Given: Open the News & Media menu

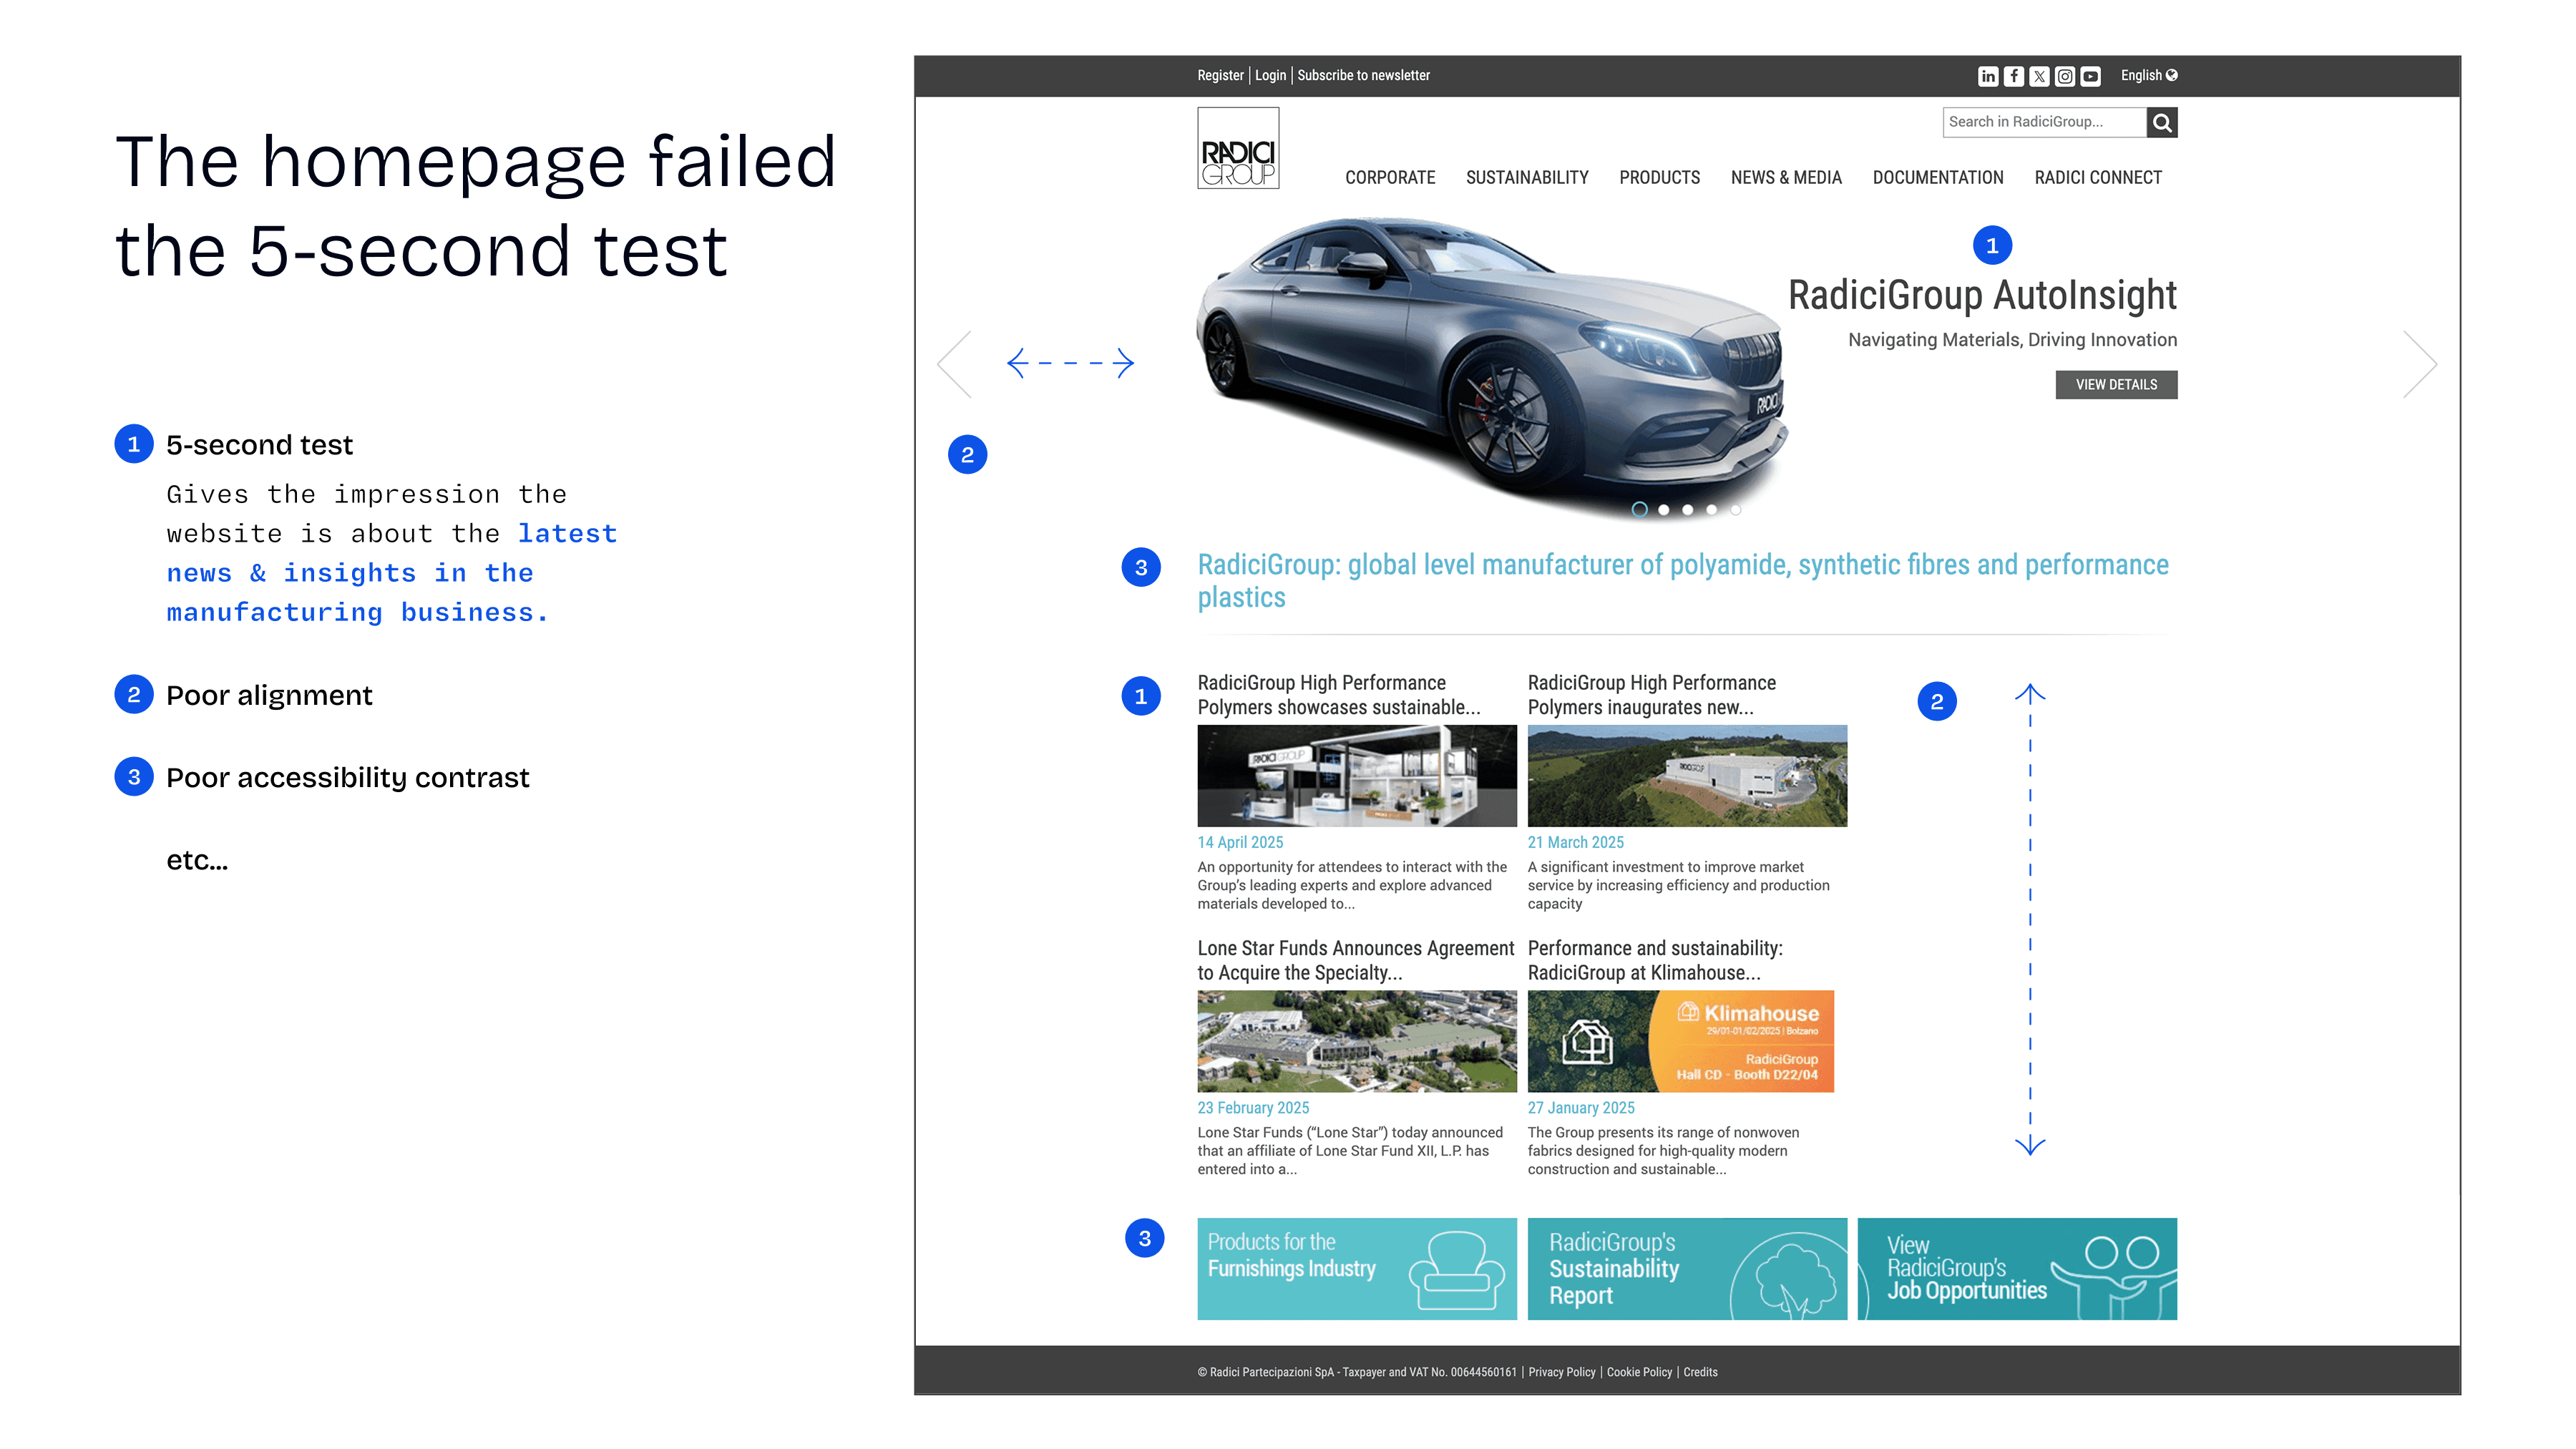Looking at the screenshot, I should 1786,178.
